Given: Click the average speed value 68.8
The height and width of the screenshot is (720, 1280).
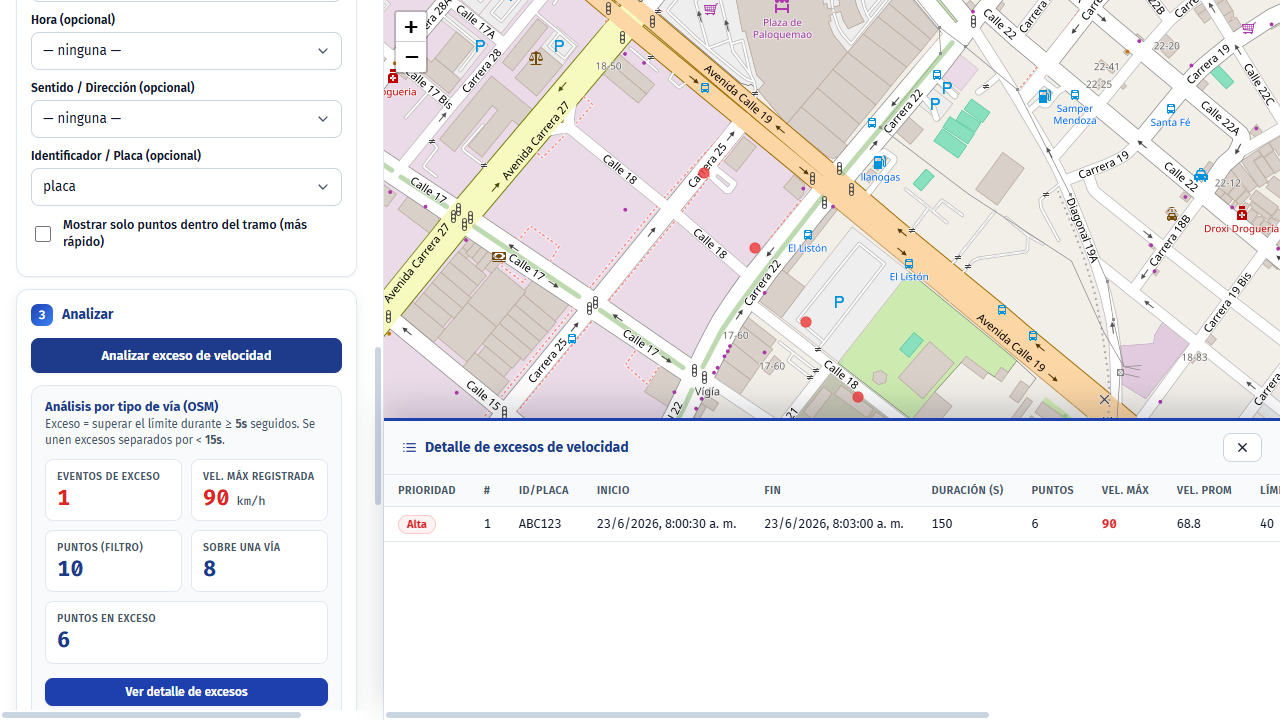Looking at the screenshot, I should (1189, 524).
